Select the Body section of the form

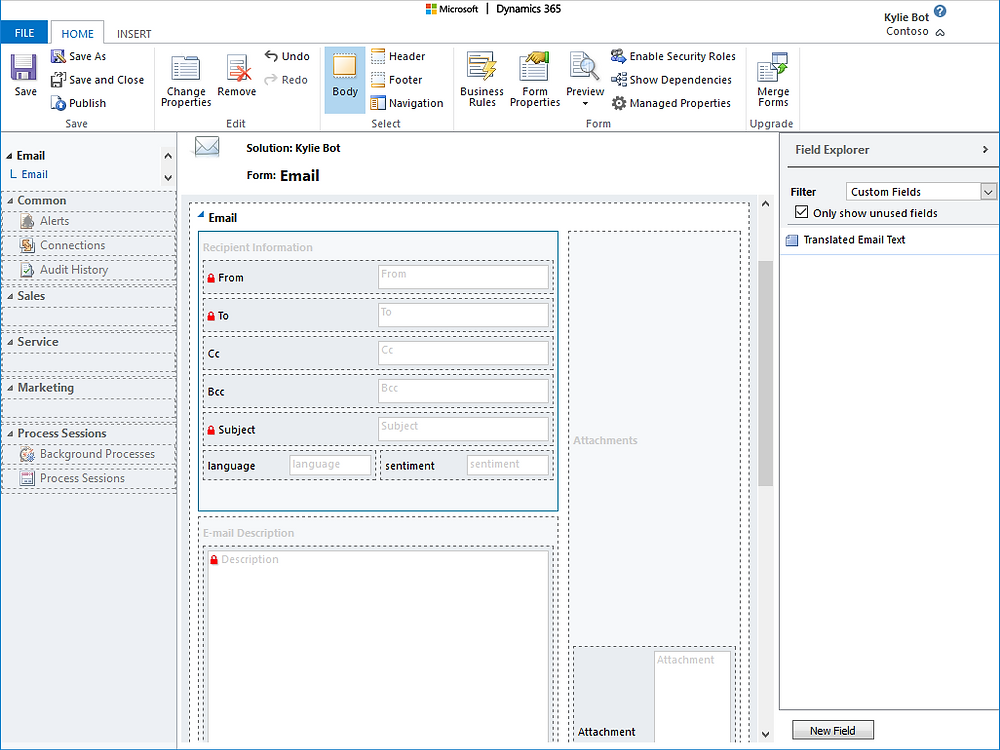[345, 79]
